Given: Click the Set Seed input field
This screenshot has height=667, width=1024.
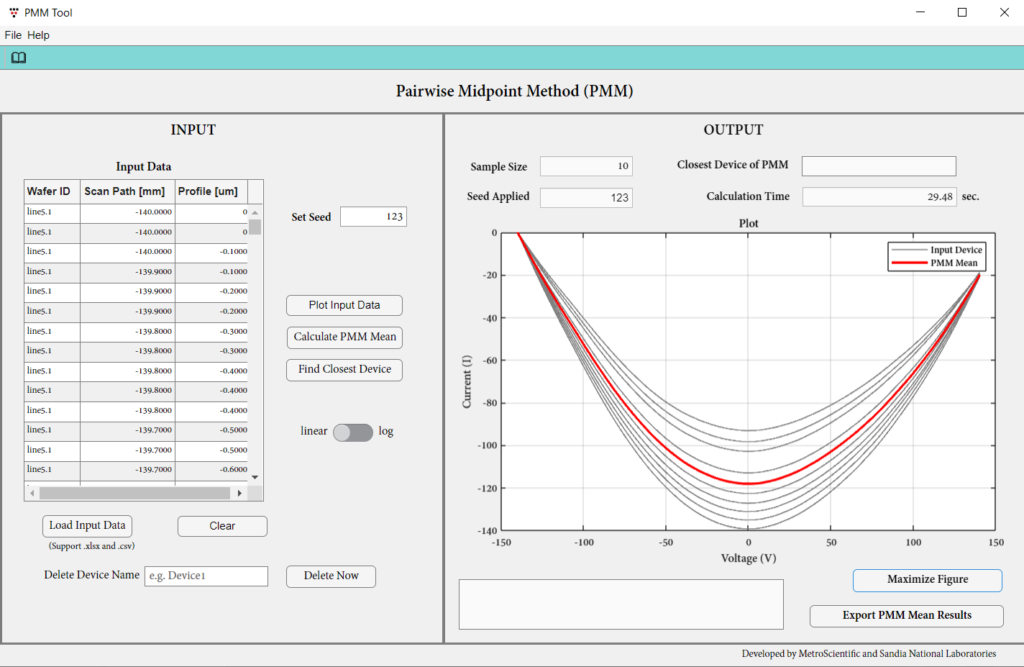Looking at the screenshot, I should (x=373, y=217).
